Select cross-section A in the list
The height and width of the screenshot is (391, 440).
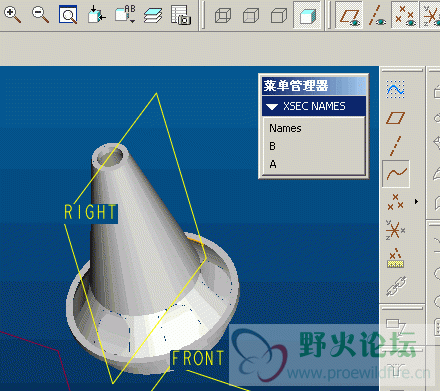pyautogui.click(x=273, y=164)
